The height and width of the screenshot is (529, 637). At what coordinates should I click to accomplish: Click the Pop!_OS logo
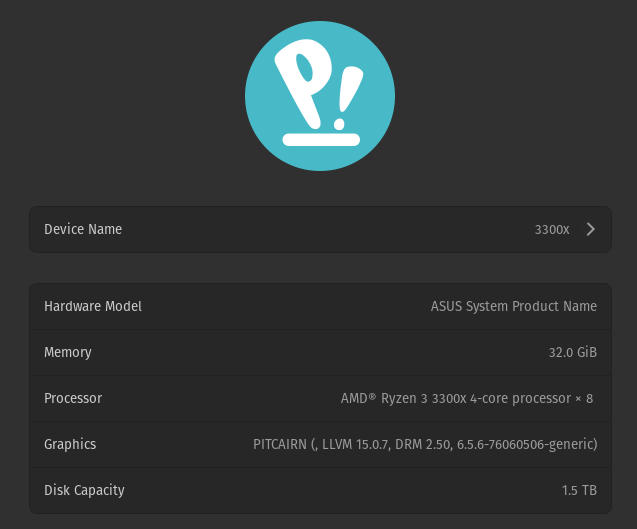coord(319,96)
